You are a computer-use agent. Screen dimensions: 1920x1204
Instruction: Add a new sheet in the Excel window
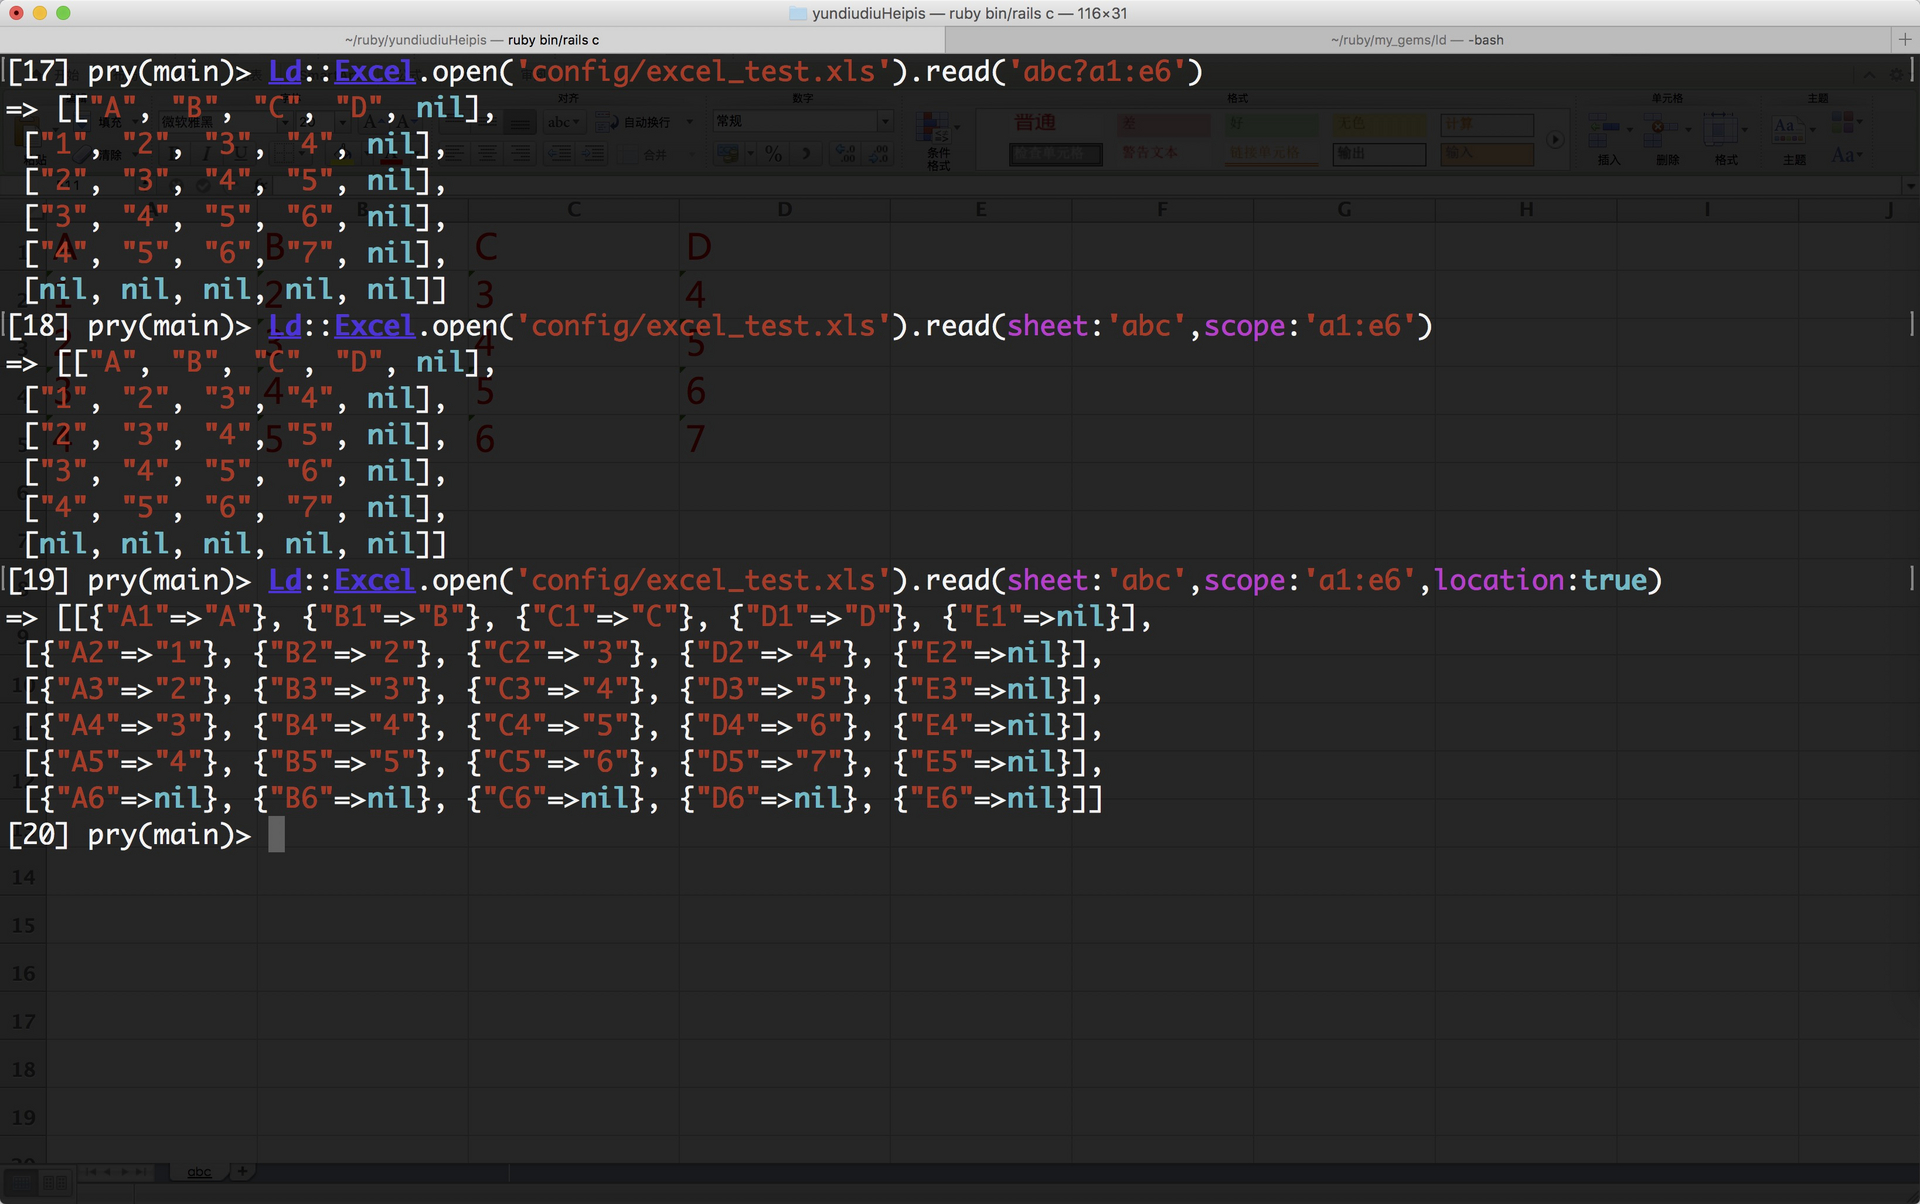pyautogui.click(x=242, y=1171)
